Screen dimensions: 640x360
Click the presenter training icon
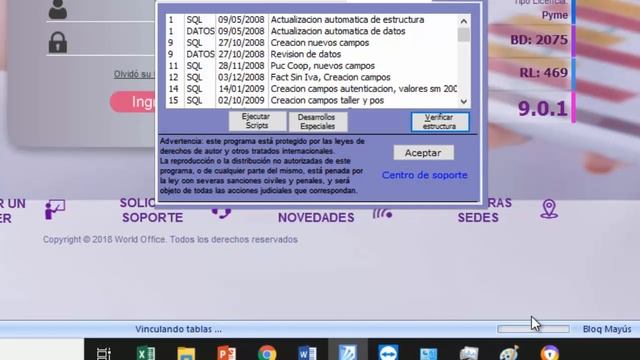[x=54, y=209]
